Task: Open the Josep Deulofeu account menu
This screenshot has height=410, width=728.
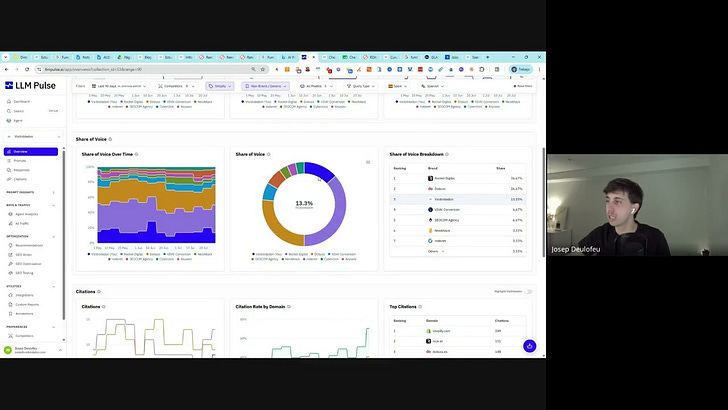Action: point(32,350)
